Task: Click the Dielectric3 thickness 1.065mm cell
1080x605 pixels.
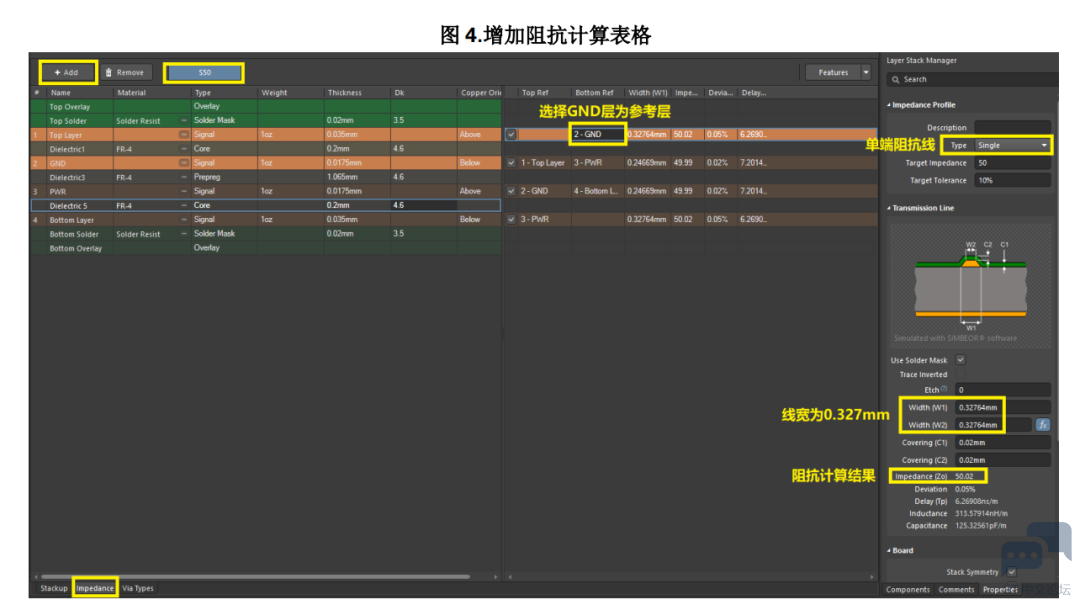Action: click(357, 177)
